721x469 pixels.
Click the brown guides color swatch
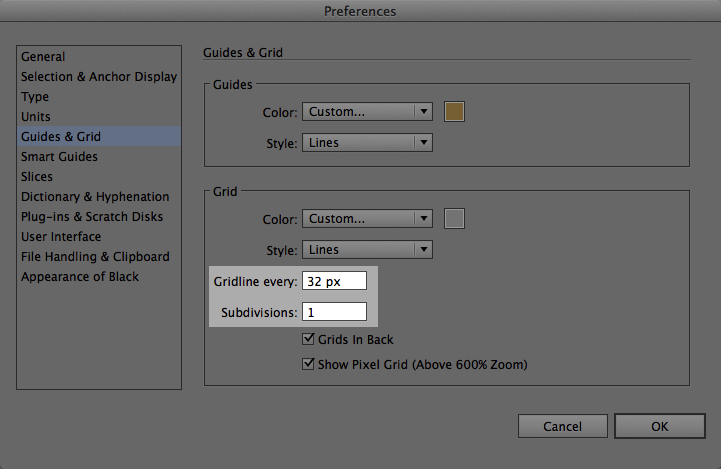click(454, 112)
